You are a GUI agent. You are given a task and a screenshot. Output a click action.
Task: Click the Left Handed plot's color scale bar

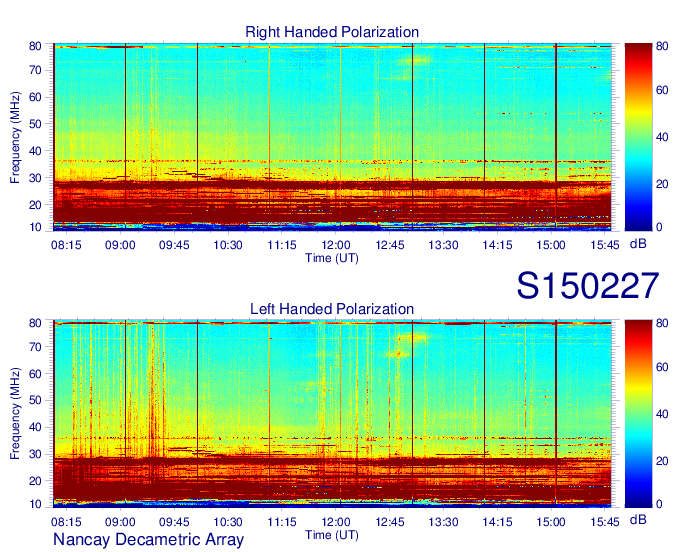[638, 414]
